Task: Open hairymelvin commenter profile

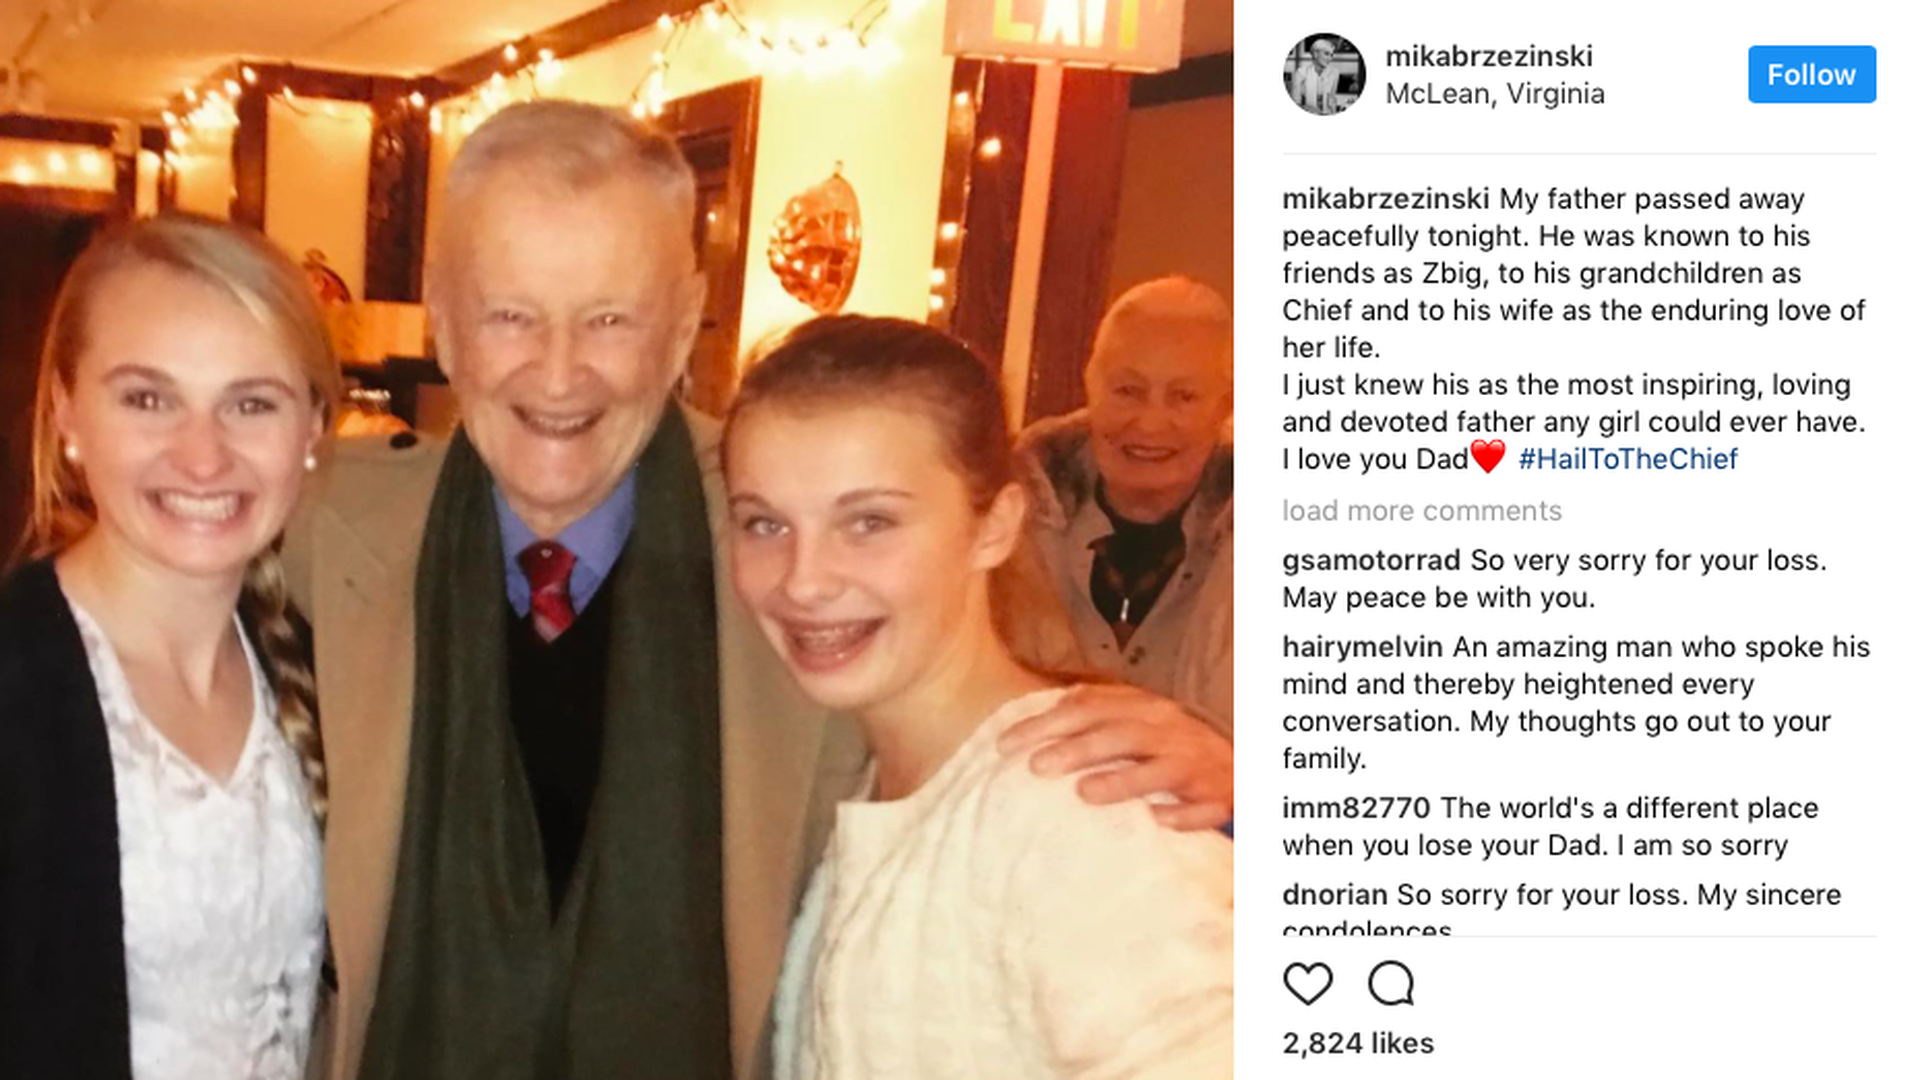Action: 1362,647
